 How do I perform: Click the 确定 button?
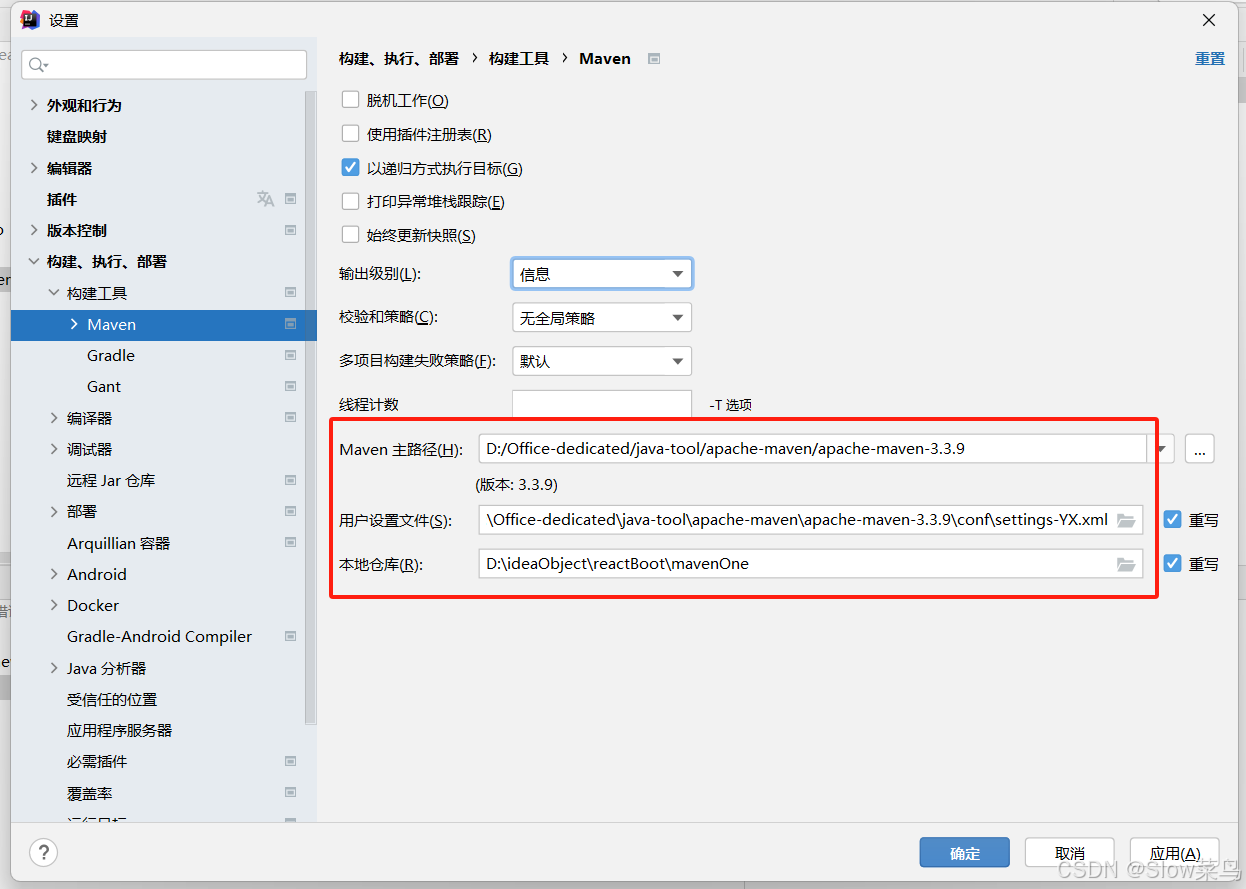[965, 853]
